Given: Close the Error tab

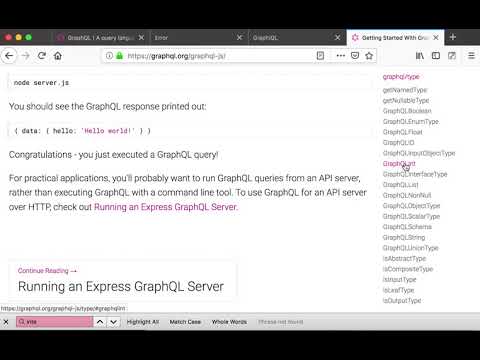Looking at the screenshot, I should click(x=239, y=37).
